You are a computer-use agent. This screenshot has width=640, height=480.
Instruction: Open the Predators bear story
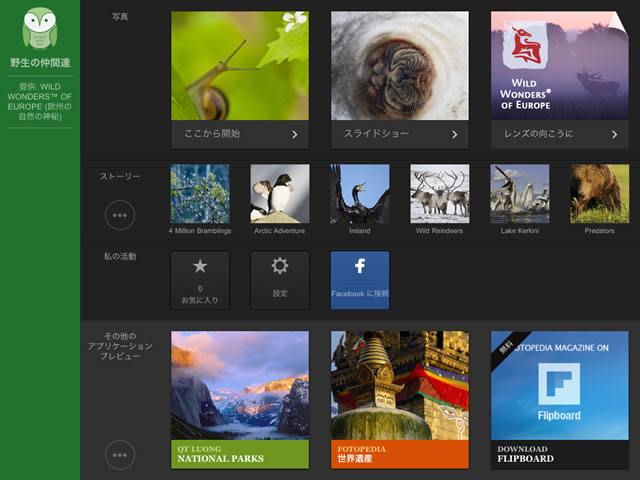coord(600,193)
